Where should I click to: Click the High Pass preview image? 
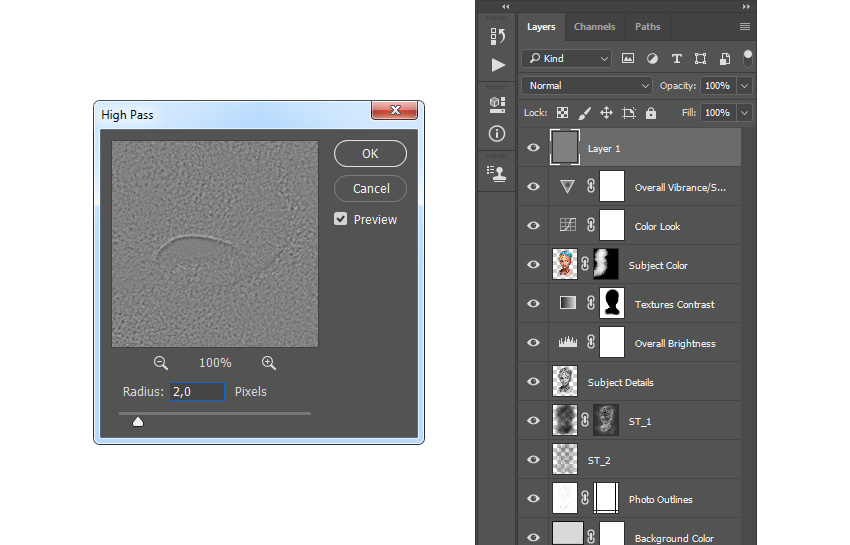(215, 244)
